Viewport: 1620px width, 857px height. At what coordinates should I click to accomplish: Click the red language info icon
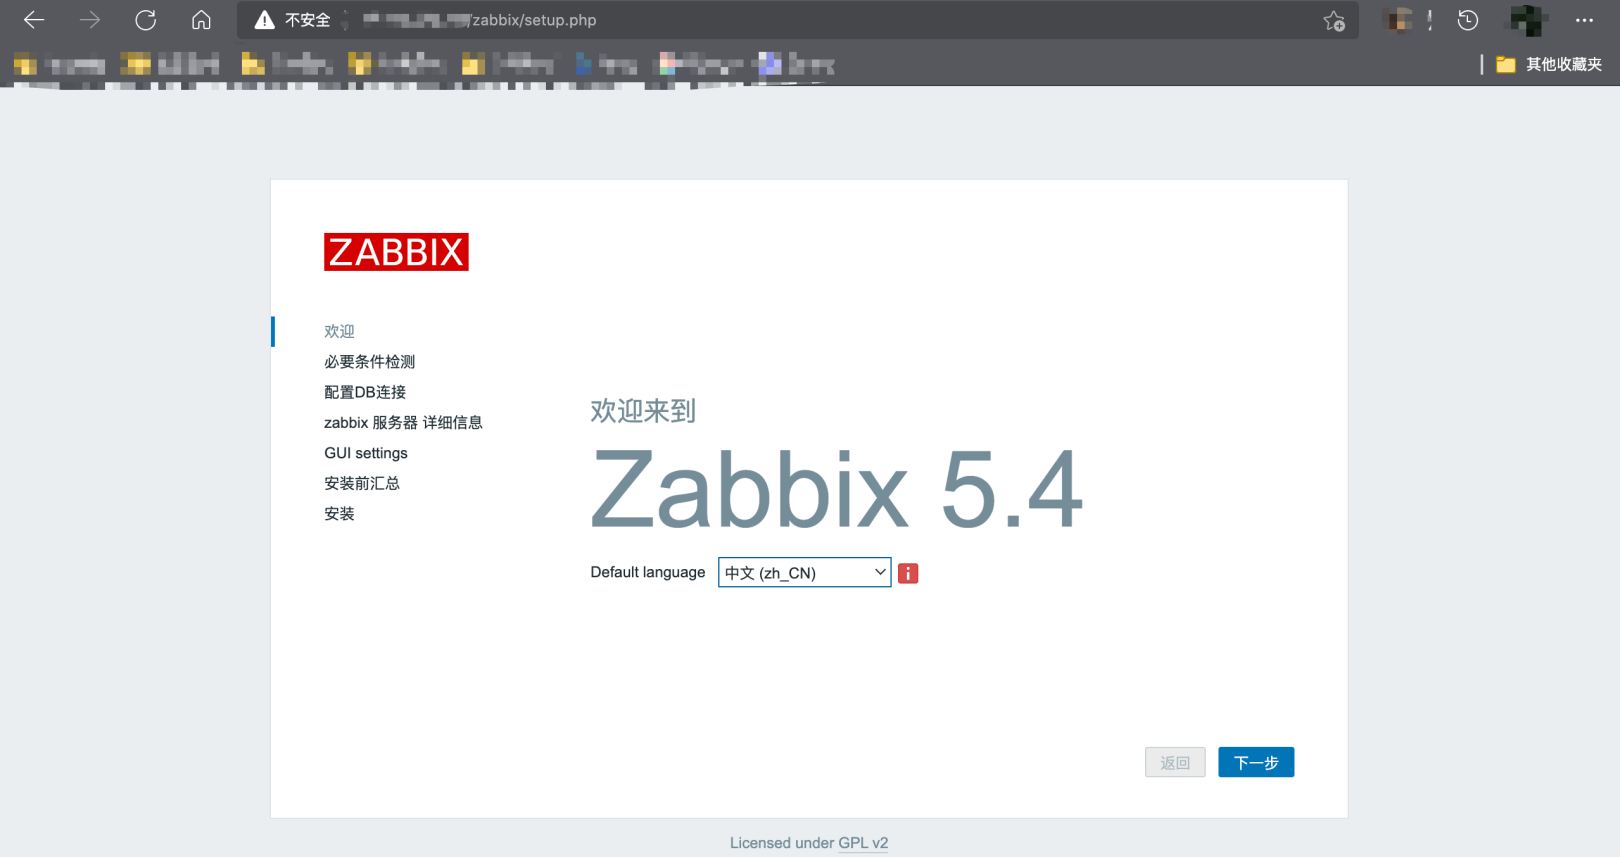908,573
